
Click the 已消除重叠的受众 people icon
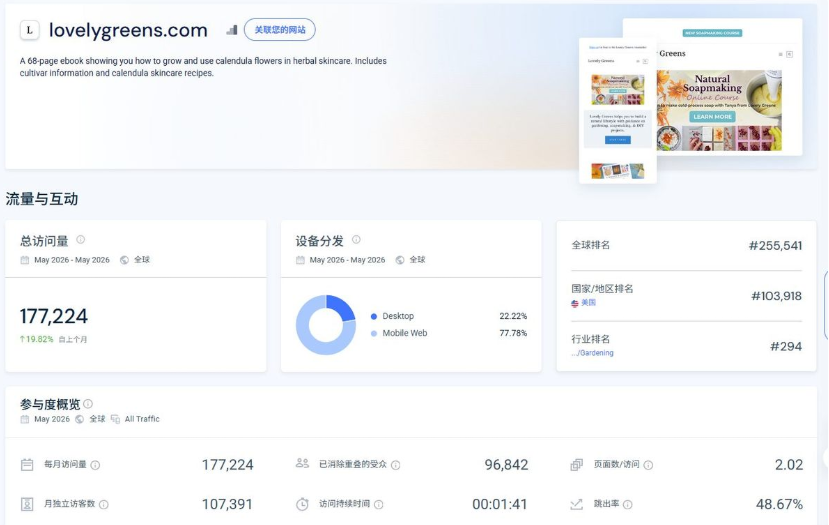tap(302, 463)
